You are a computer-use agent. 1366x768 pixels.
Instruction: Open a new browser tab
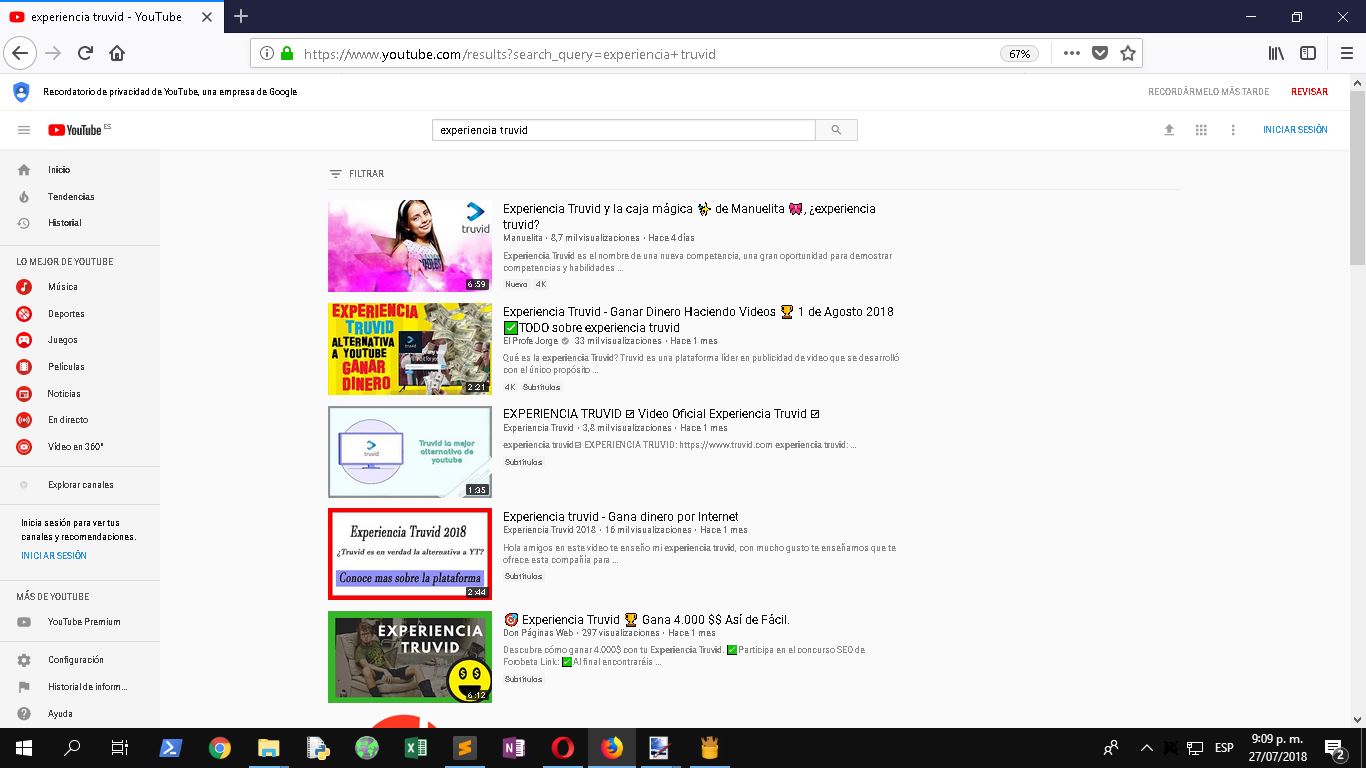point(241,16)
